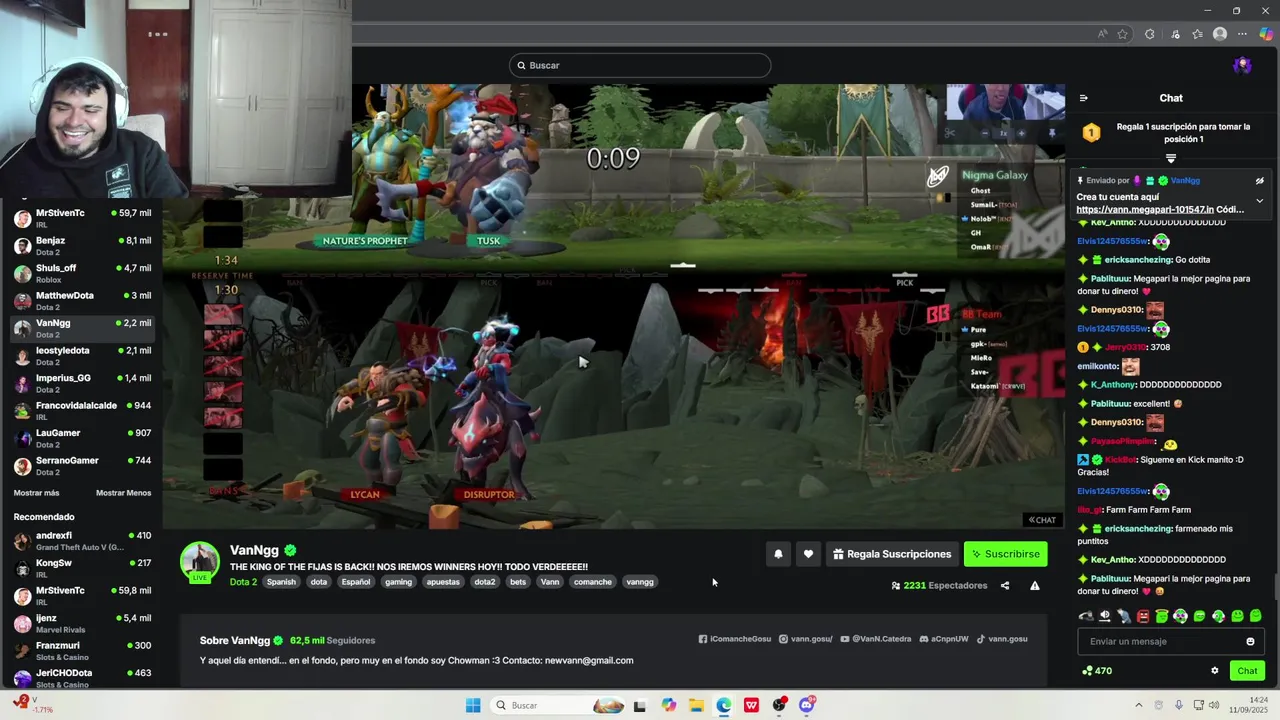The image size is (1280, 720).
Task: Click the Task View taskbar icon
Action: 640,705
